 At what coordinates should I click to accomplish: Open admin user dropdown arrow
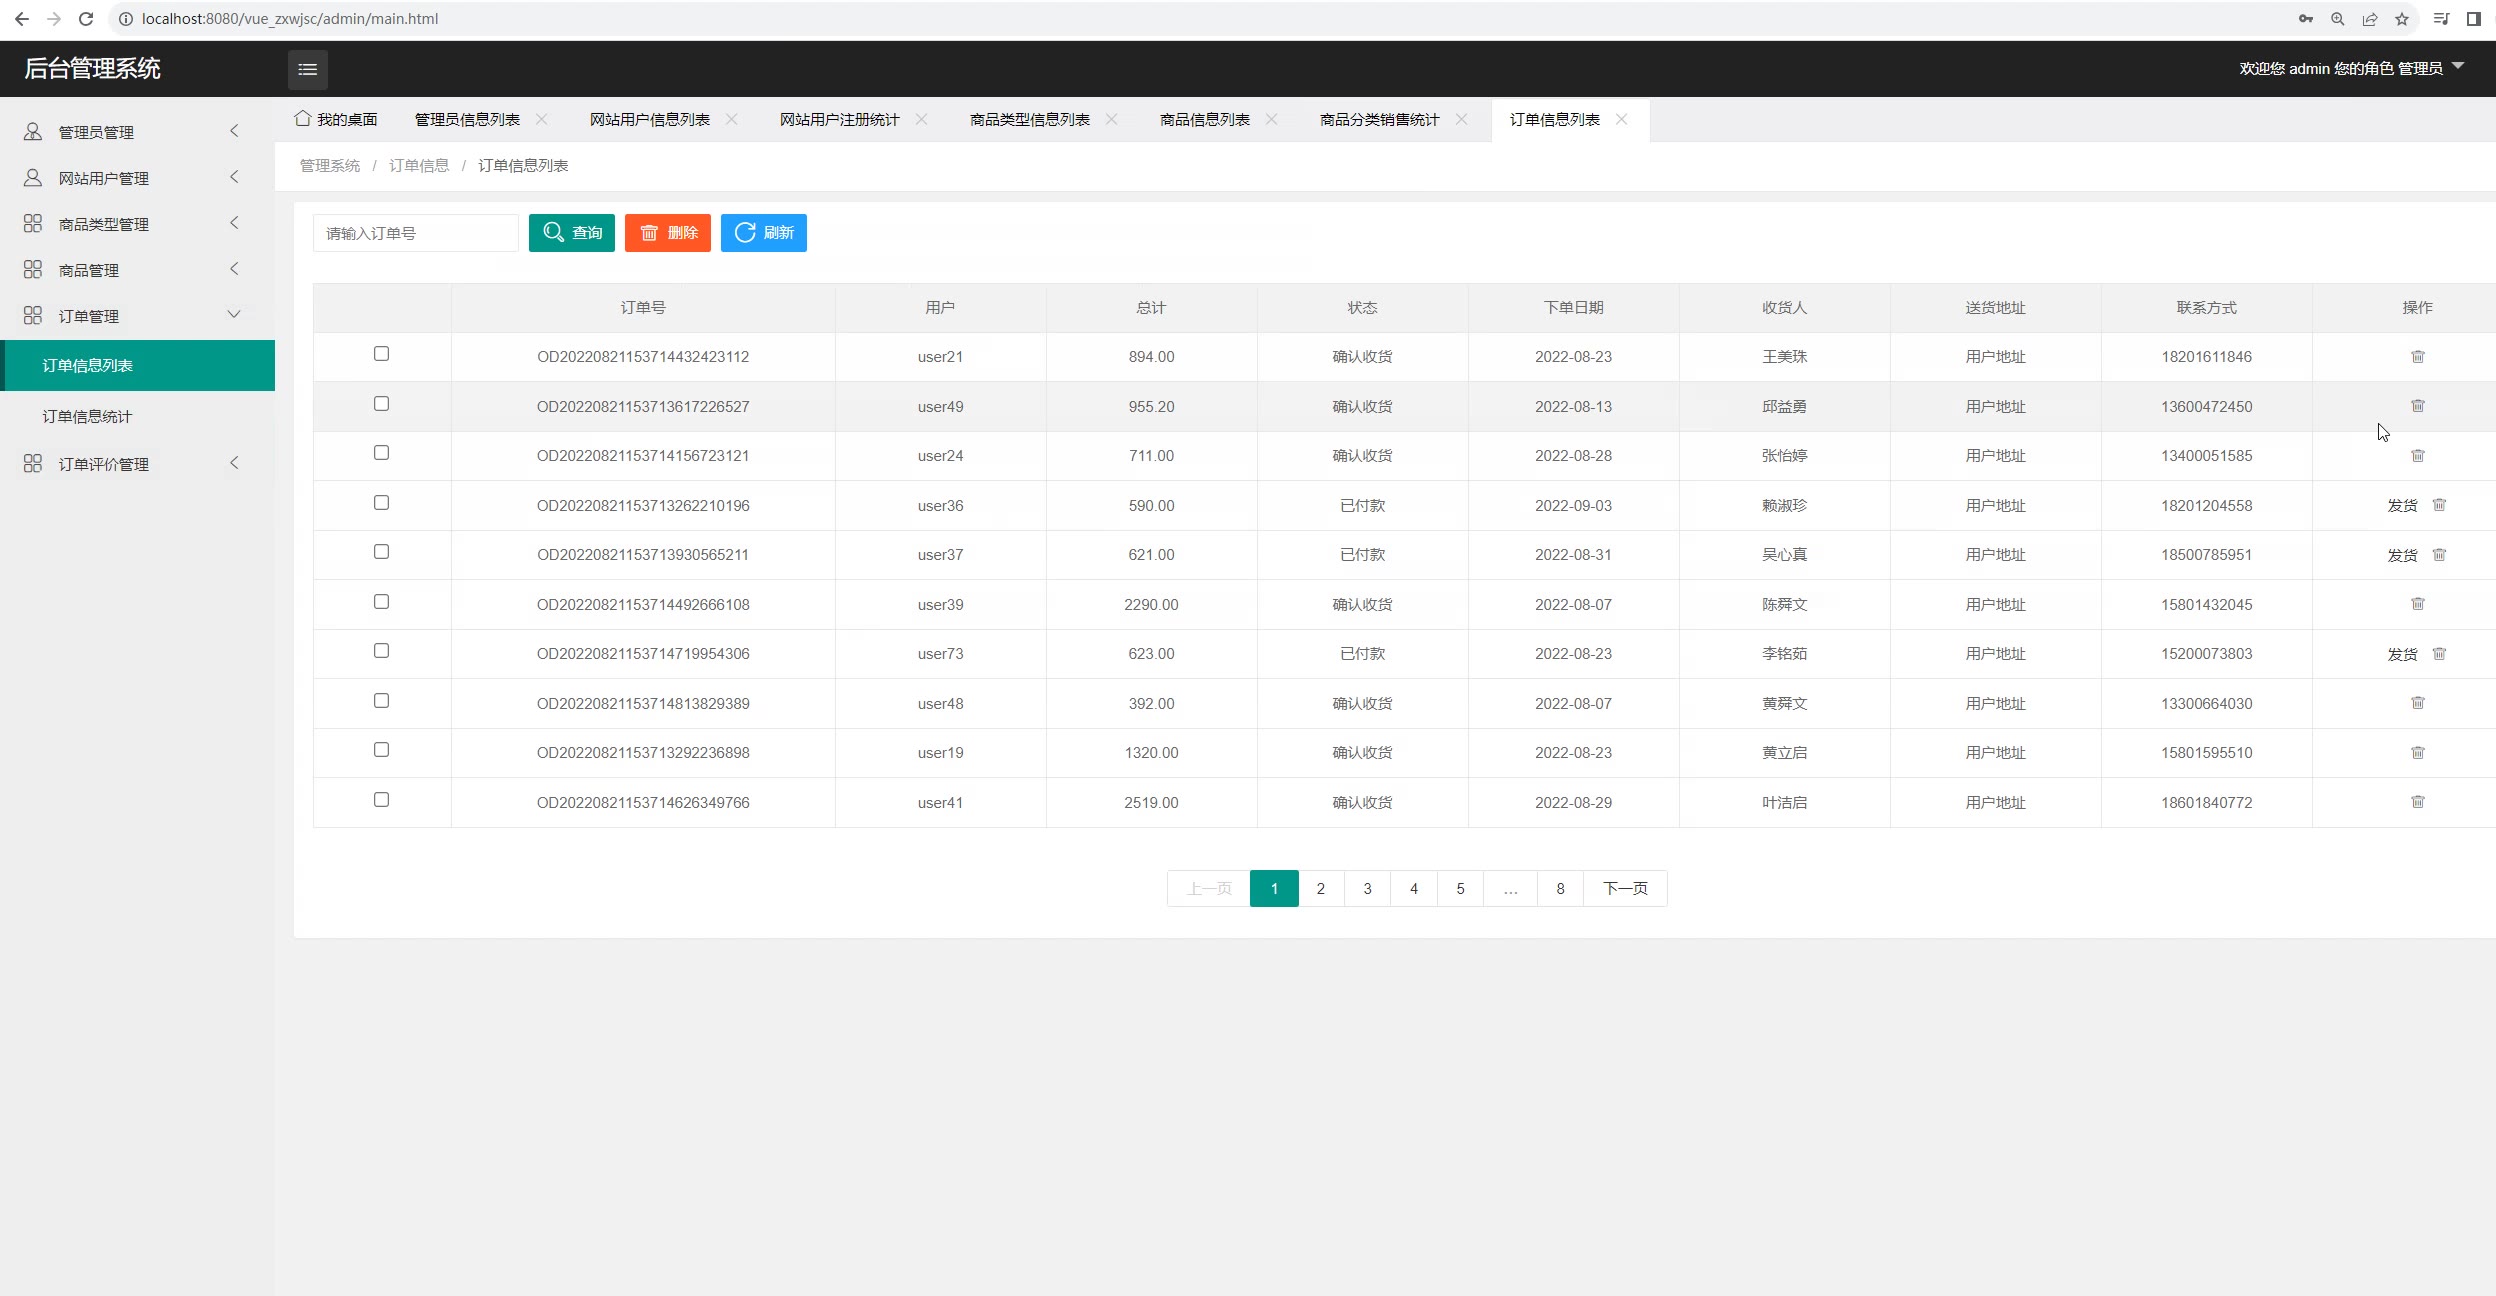(2457, 66)
